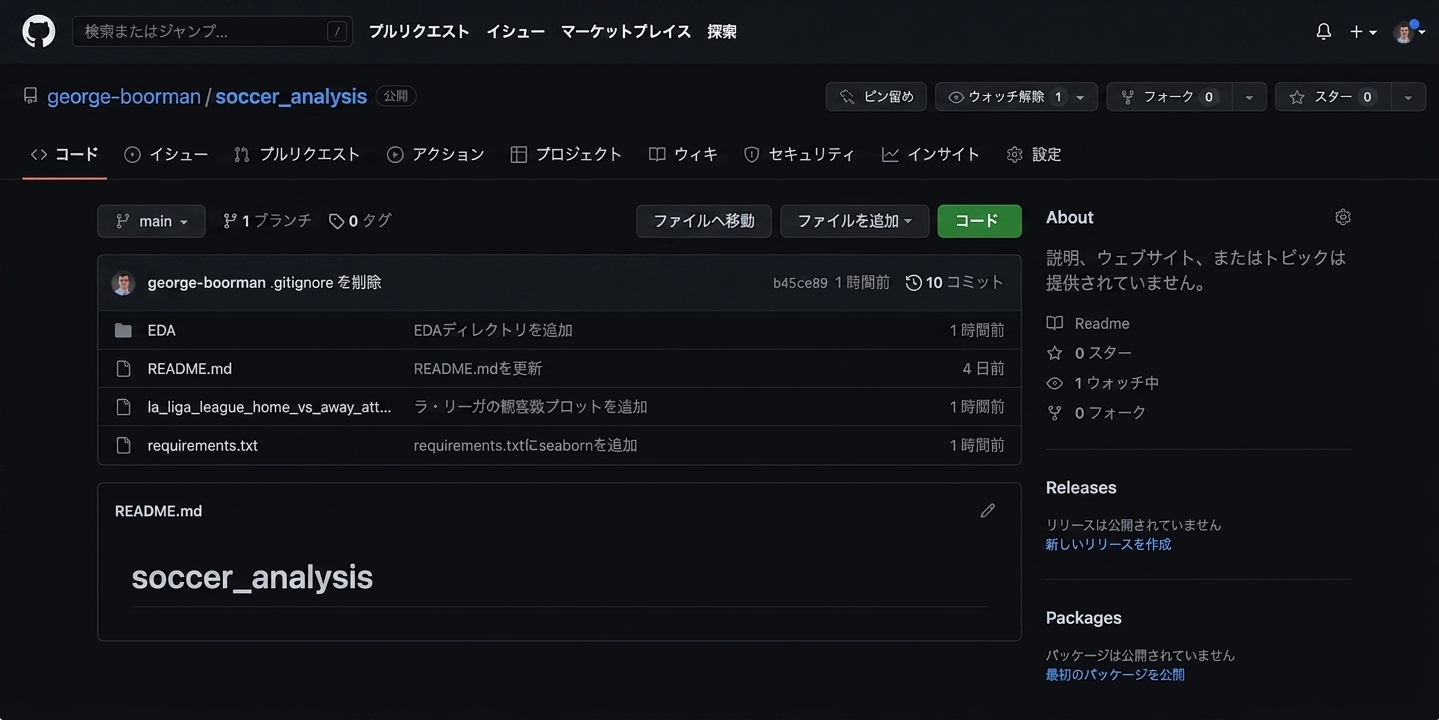This screenshot has width=1439, height=720.
Task: Open About settings gear icon
Action: click(1343, 217)
